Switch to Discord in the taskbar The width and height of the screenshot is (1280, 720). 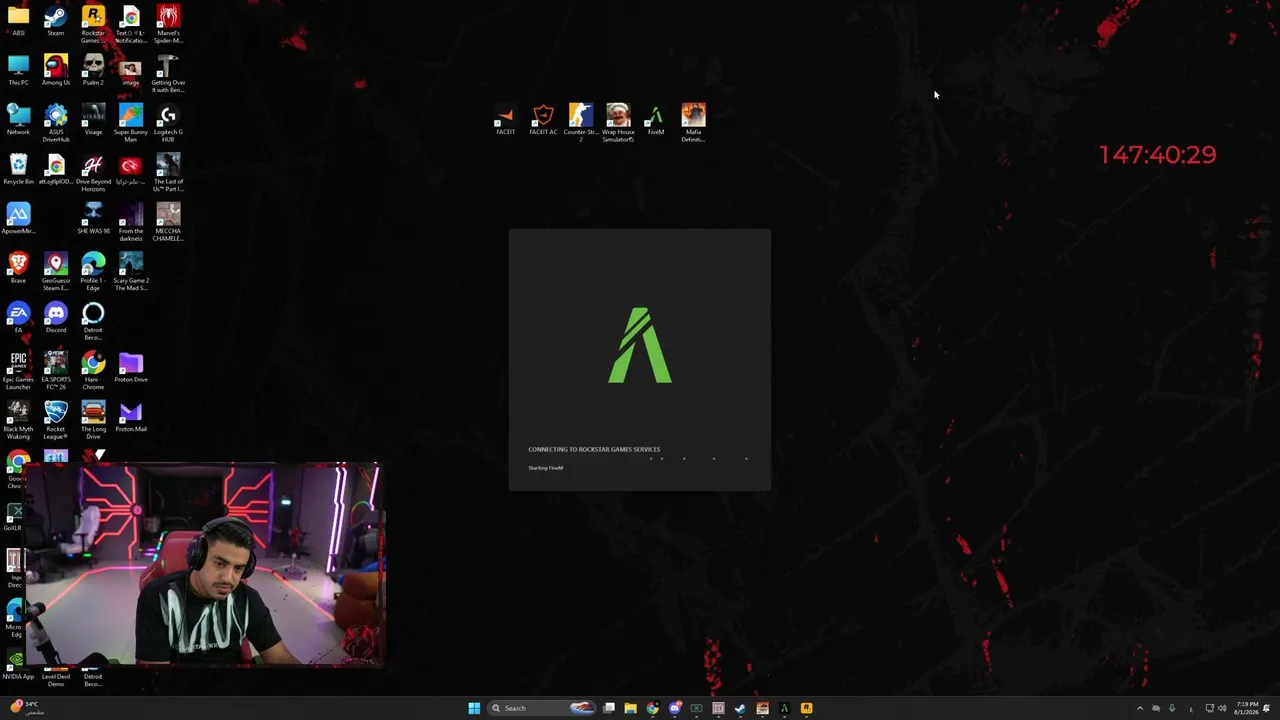point(675,708)
